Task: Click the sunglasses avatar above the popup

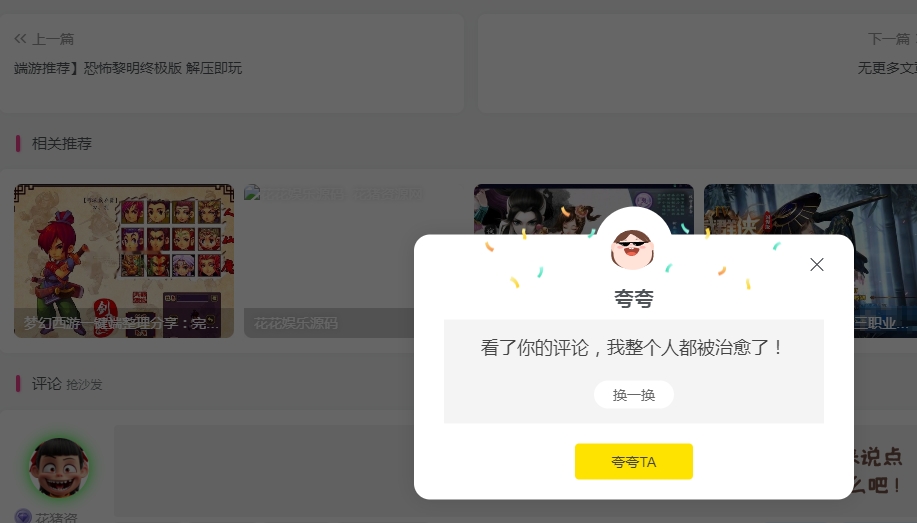Action: (632, 249)
